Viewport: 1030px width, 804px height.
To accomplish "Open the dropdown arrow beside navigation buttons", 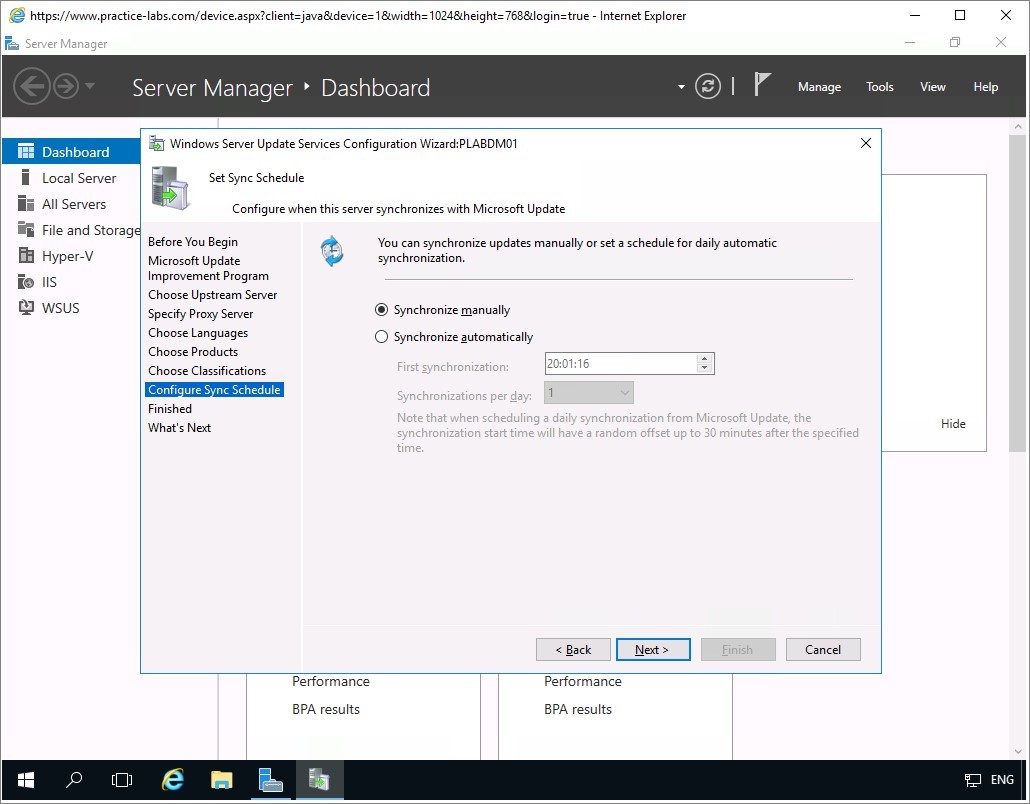I will tap(90, 86).
